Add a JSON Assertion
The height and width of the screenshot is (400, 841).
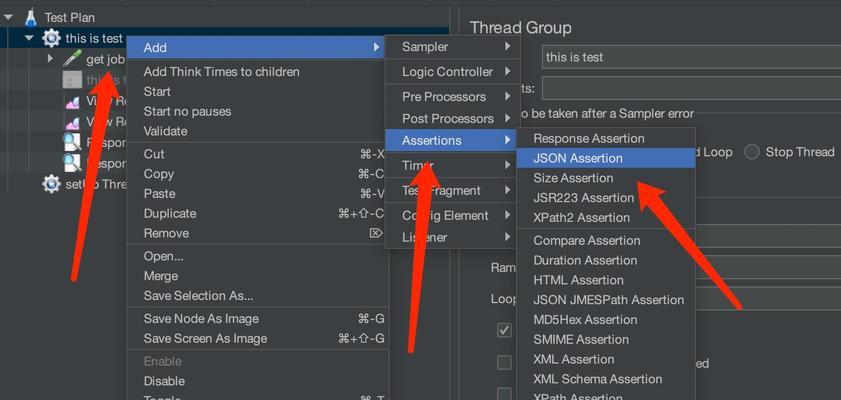point(606,158)
